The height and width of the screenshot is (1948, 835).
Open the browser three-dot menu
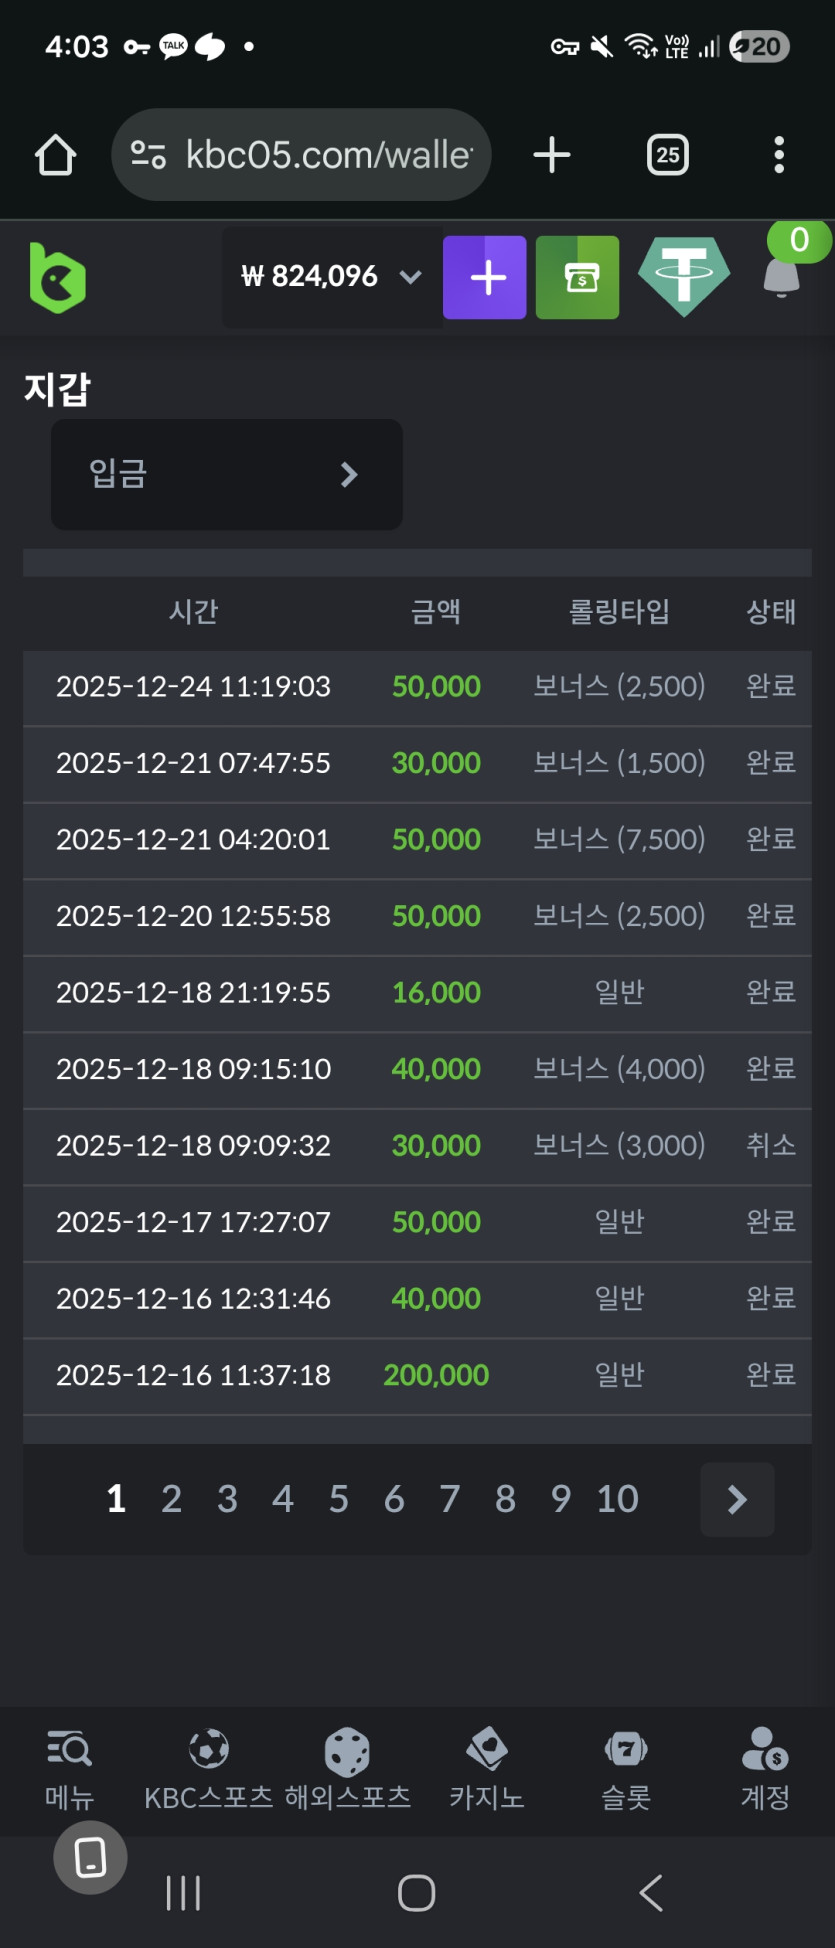click(779, 155)
